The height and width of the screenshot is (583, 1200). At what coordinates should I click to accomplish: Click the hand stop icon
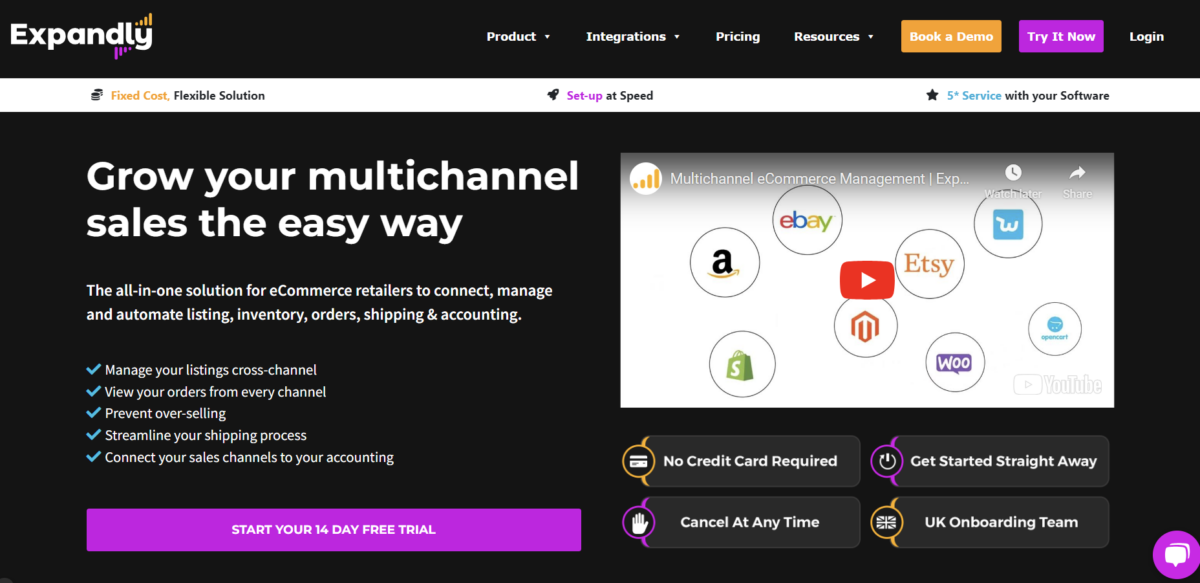point(637,522)
